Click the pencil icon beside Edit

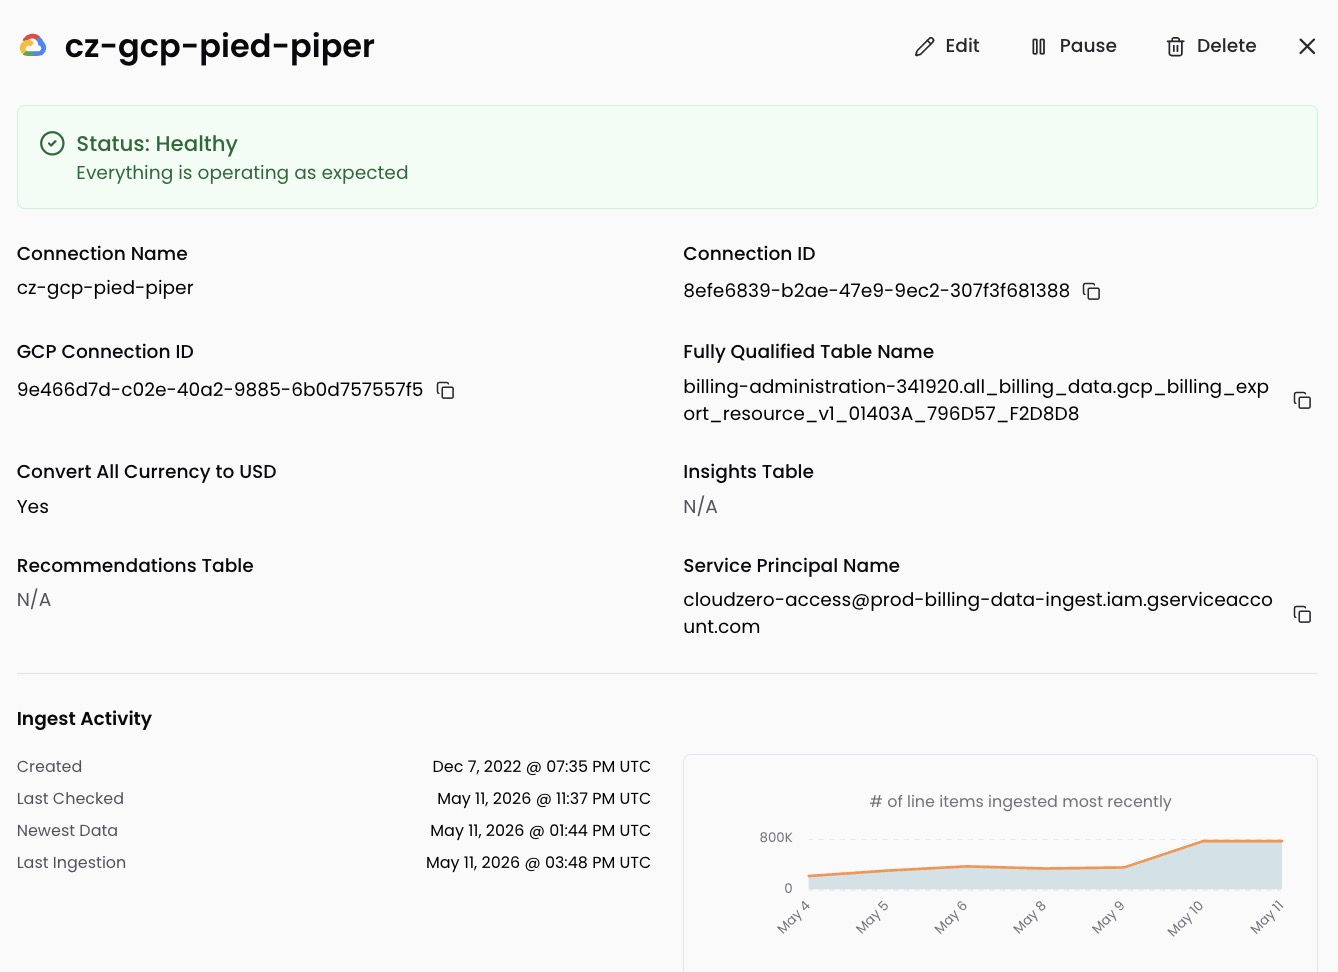tap(925, 47)
